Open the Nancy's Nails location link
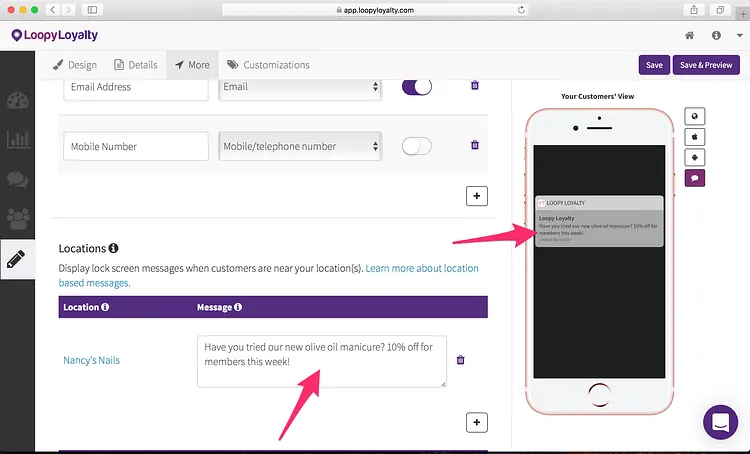This screenshot has width=750, height=454. pyautogui.click(x=91, y=360)
